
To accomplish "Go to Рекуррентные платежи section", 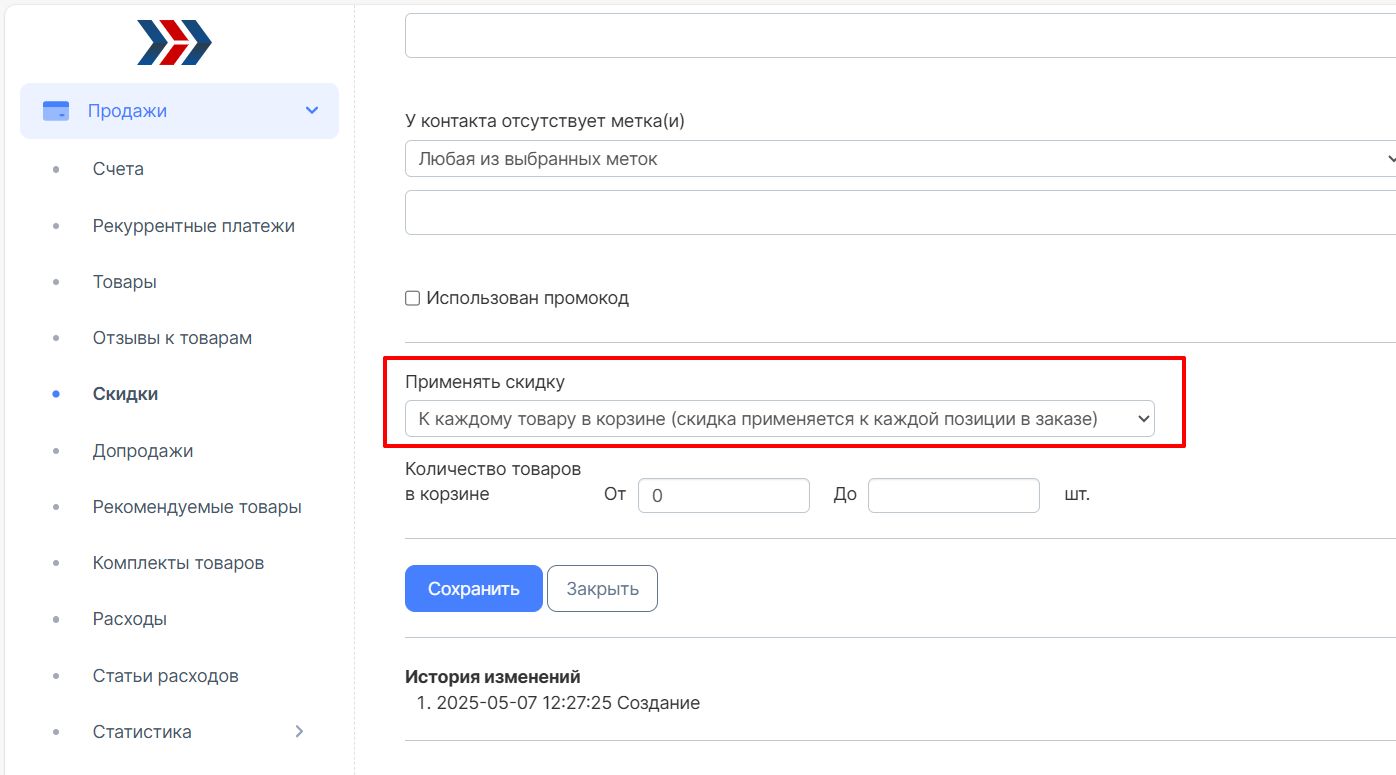I will coord(193,226).
